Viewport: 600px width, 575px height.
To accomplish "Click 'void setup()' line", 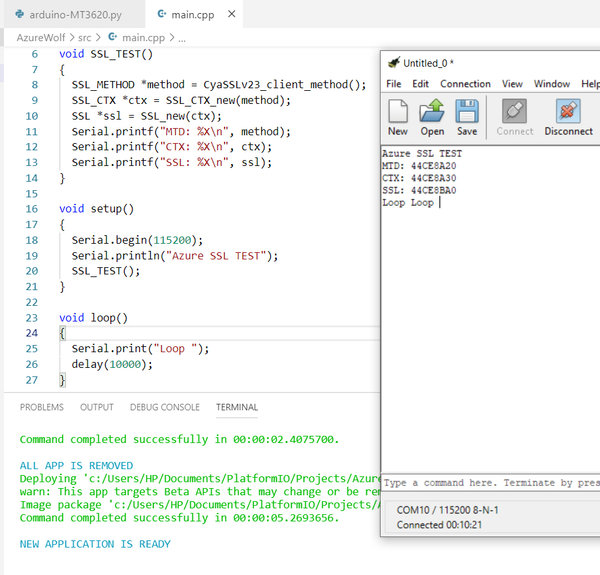I will point(96,209).
